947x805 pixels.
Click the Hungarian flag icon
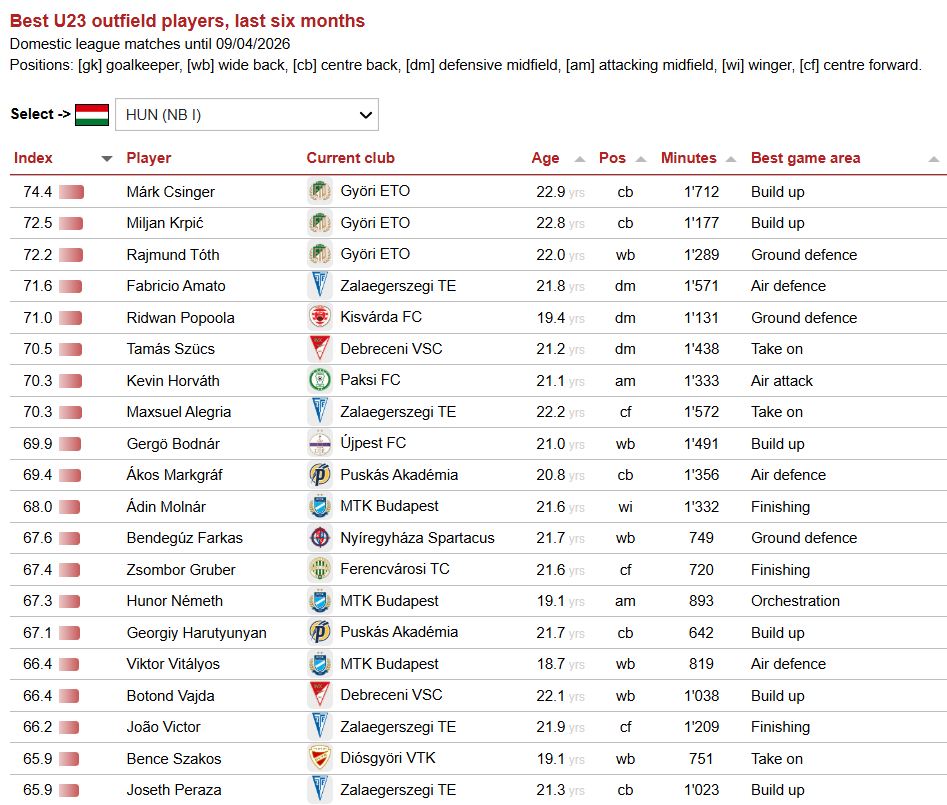[x=92, y=114]
